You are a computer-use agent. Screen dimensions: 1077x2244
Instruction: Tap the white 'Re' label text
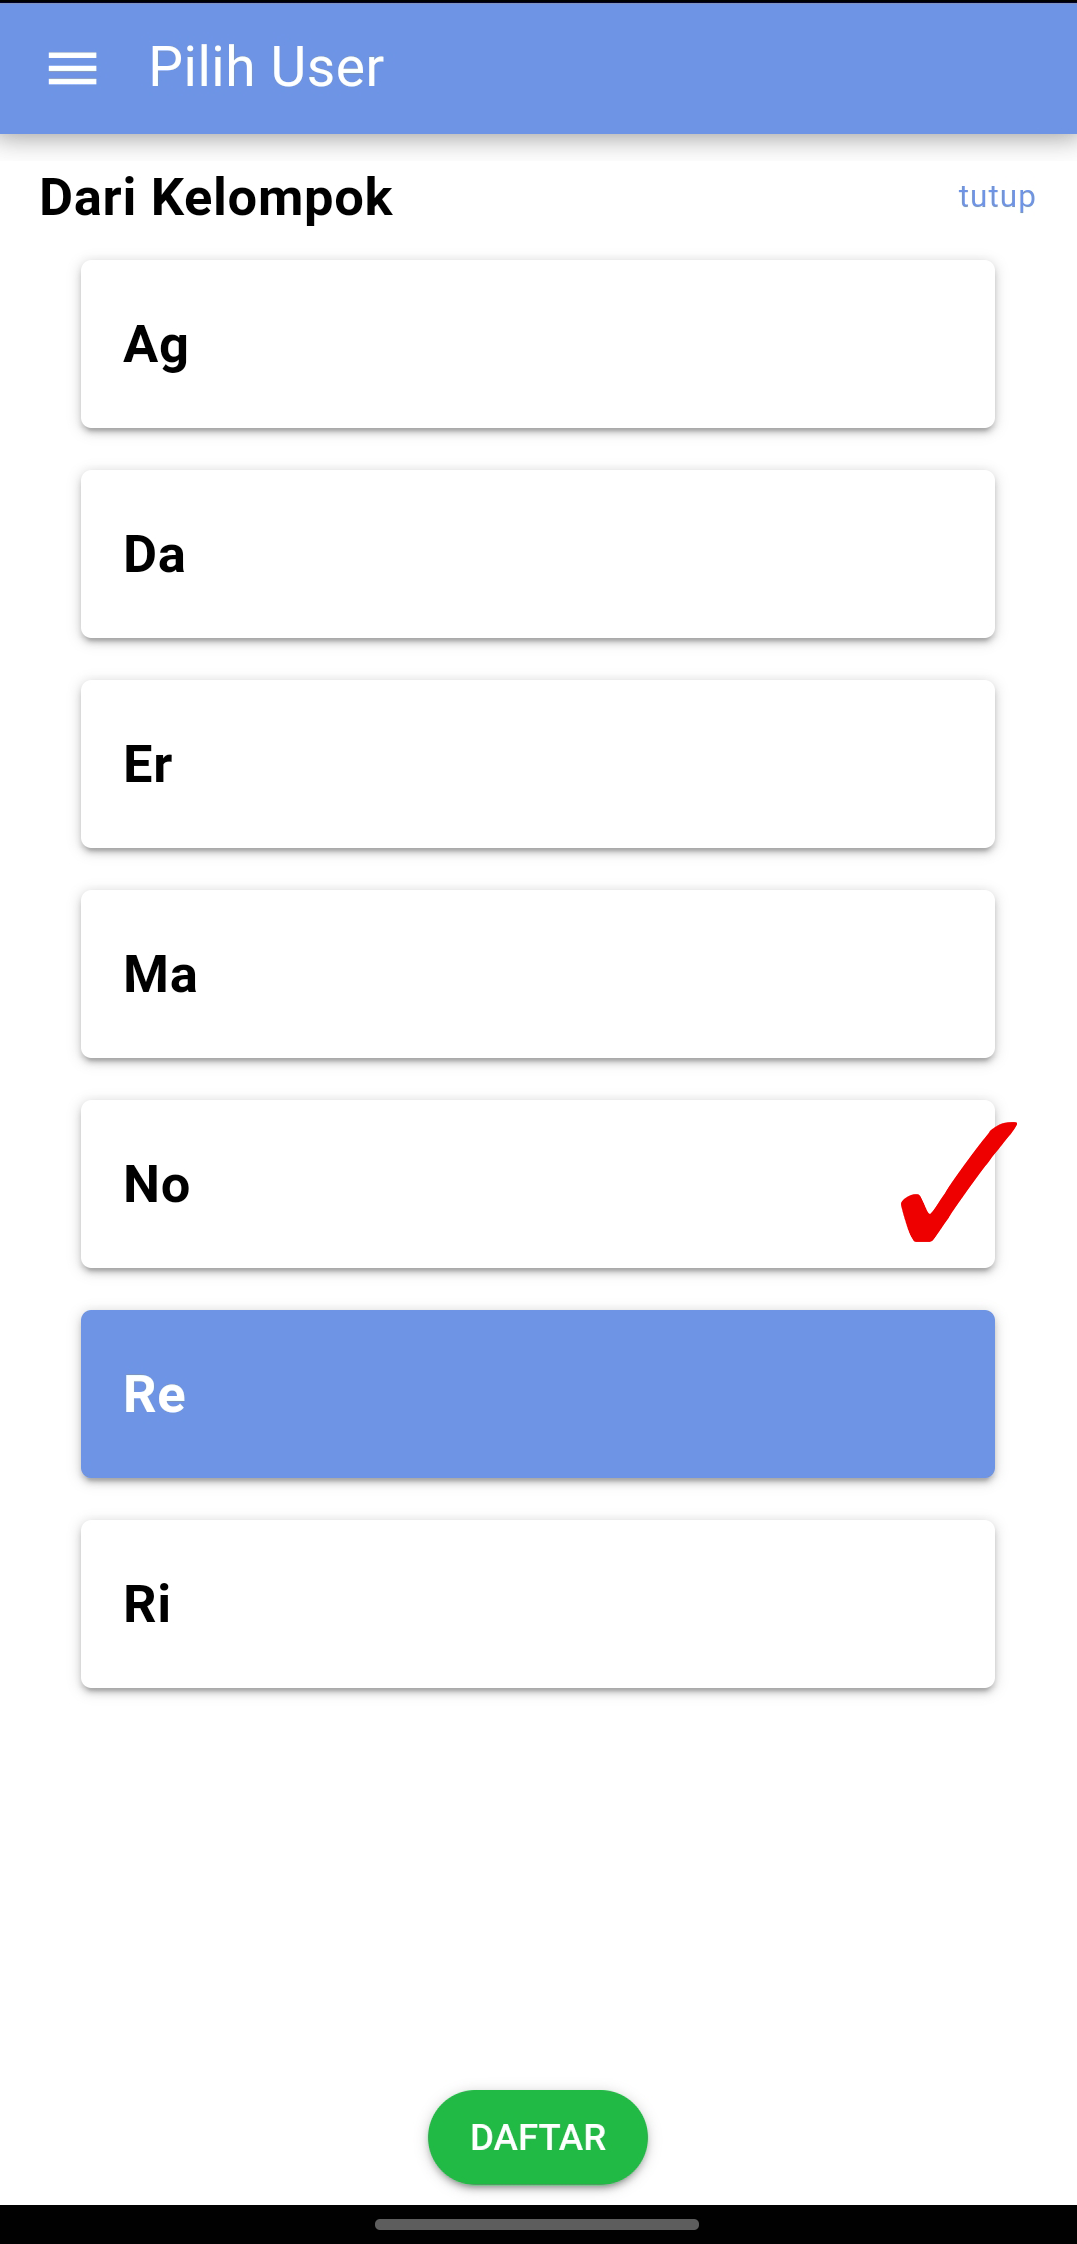click(155, 1394)
